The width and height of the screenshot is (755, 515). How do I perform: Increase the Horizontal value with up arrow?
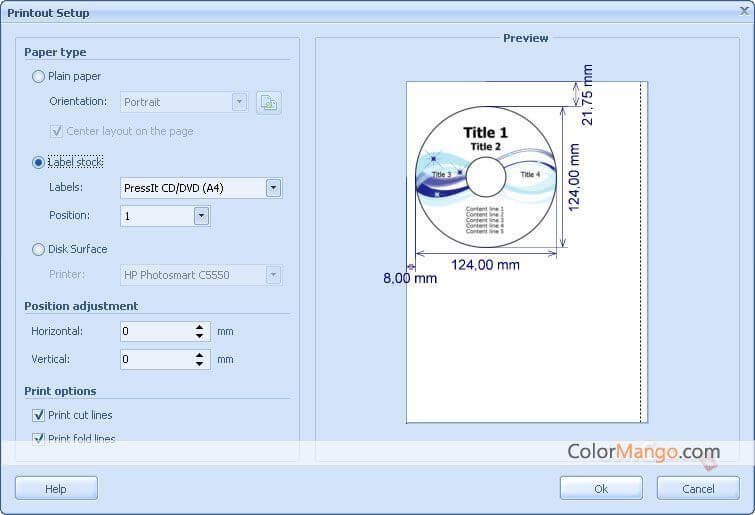tap(200, 327)
